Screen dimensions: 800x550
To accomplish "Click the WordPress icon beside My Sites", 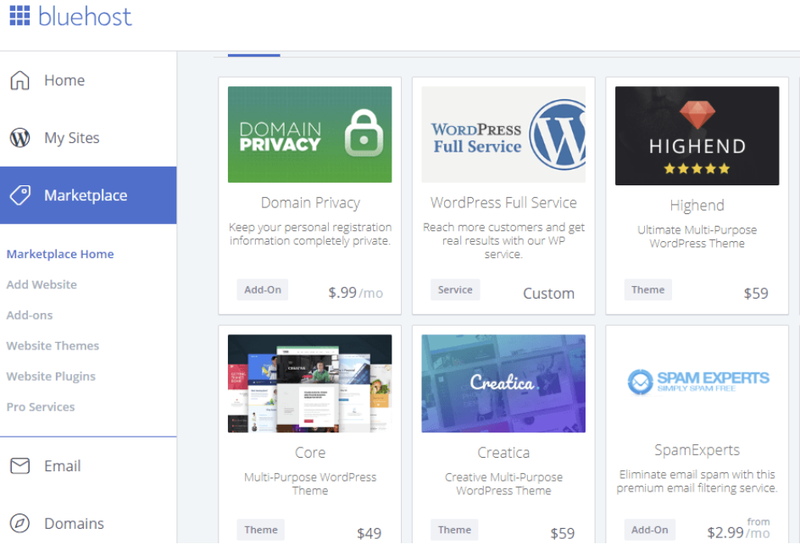I will pos(20,138).
